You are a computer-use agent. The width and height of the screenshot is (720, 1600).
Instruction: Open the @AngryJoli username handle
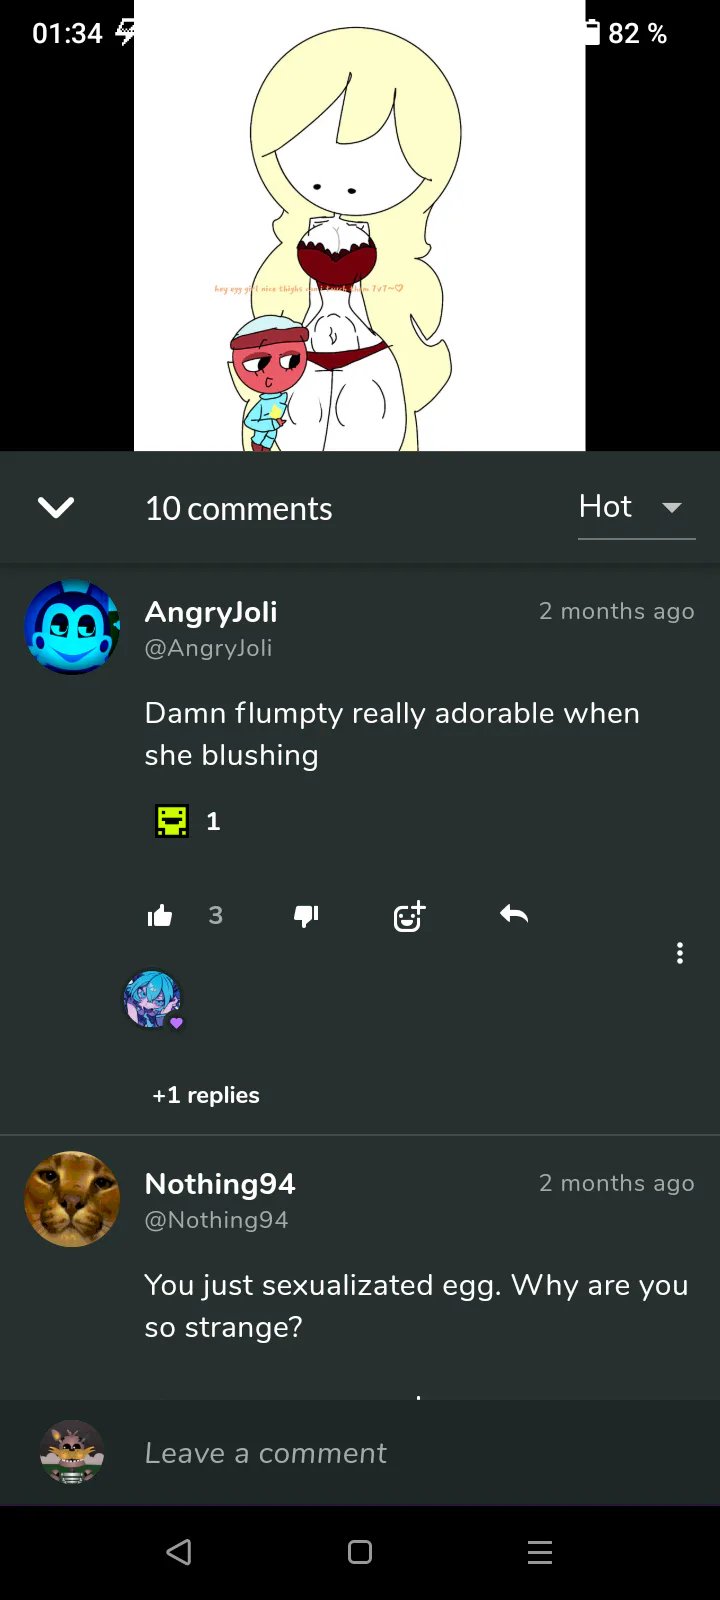[x=208, y=648]
